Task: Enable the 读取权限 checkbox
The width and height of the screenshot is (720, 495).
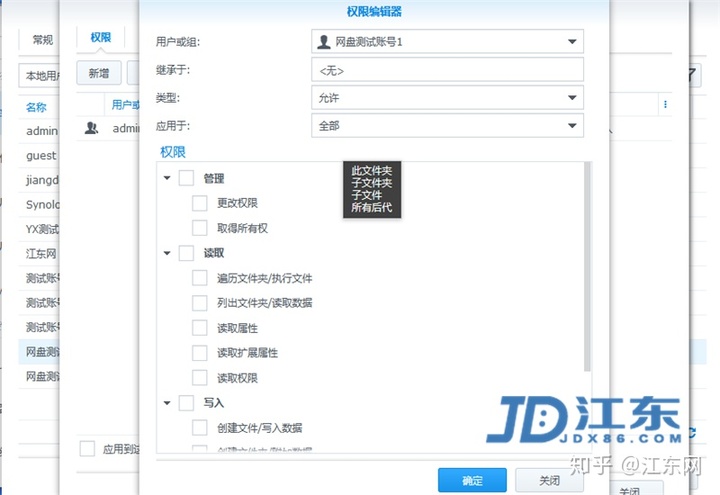Action: 200,377
